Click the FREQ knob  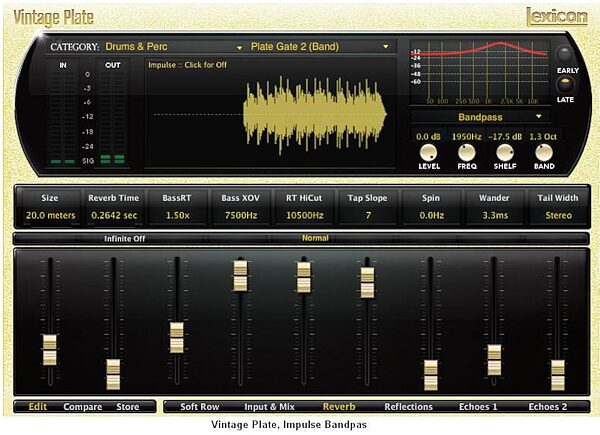(x=466, y=153)
